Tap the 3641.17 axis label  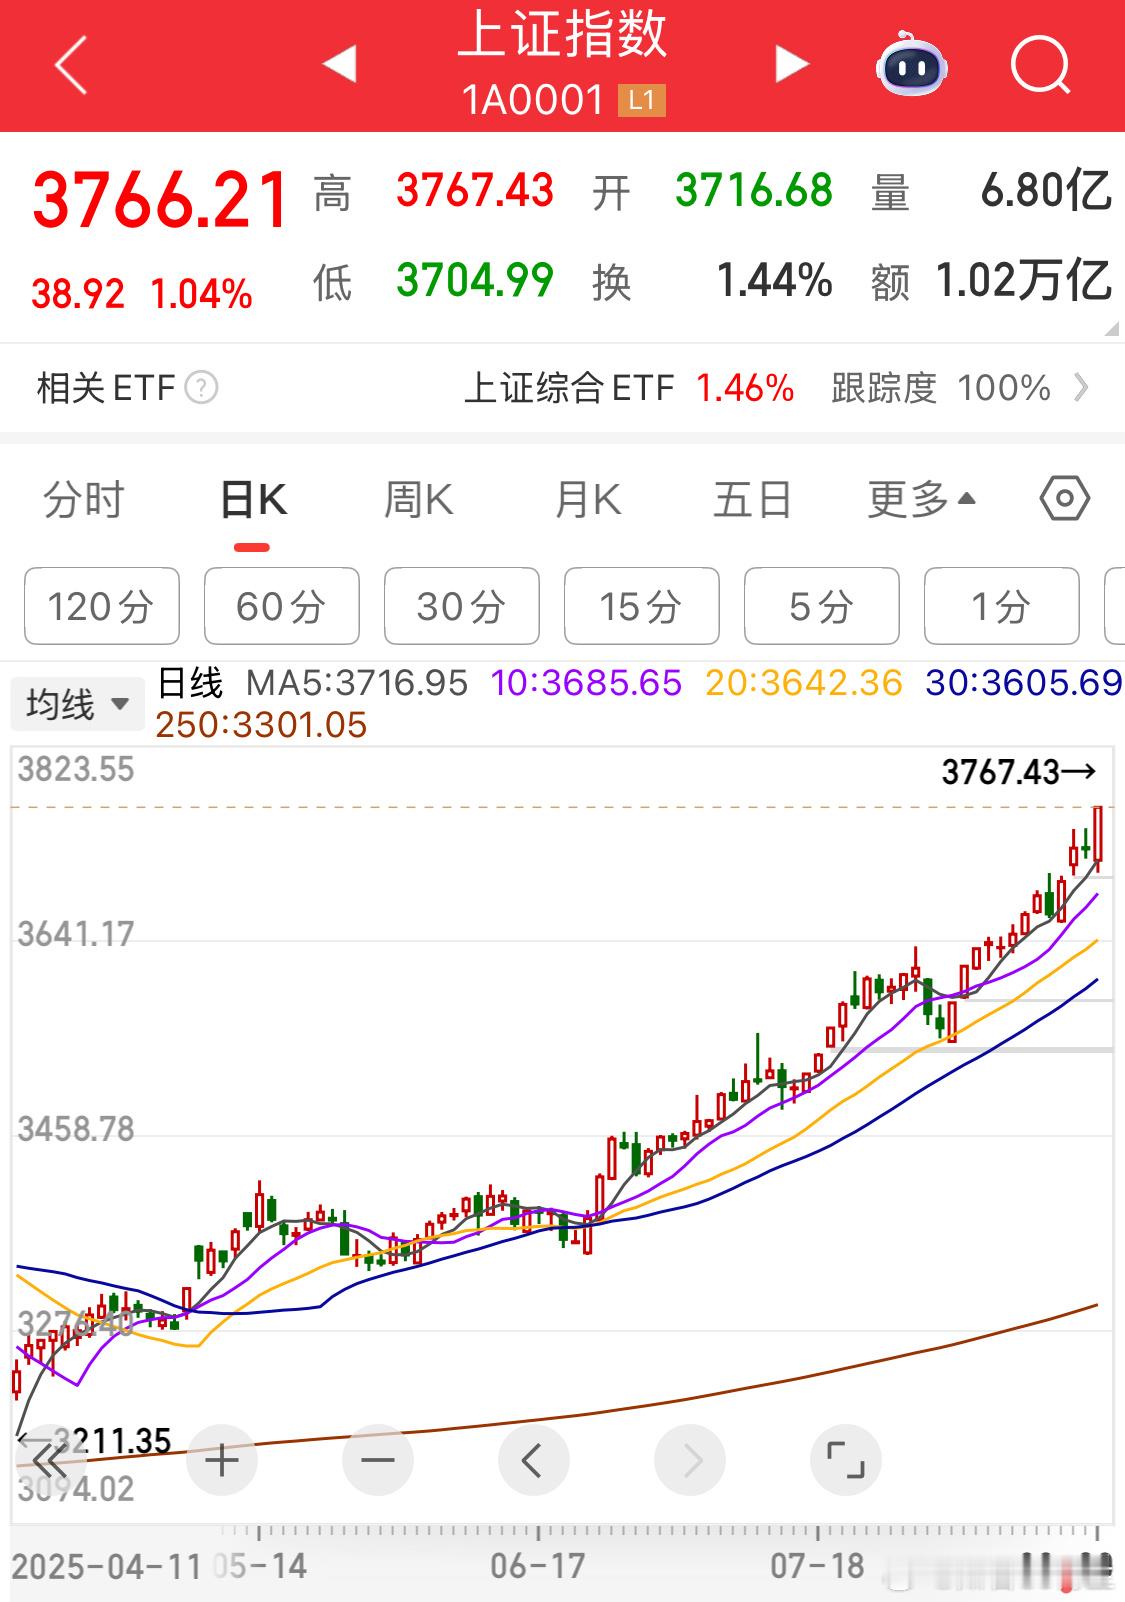pyautogui.click(x=76, y=934)
